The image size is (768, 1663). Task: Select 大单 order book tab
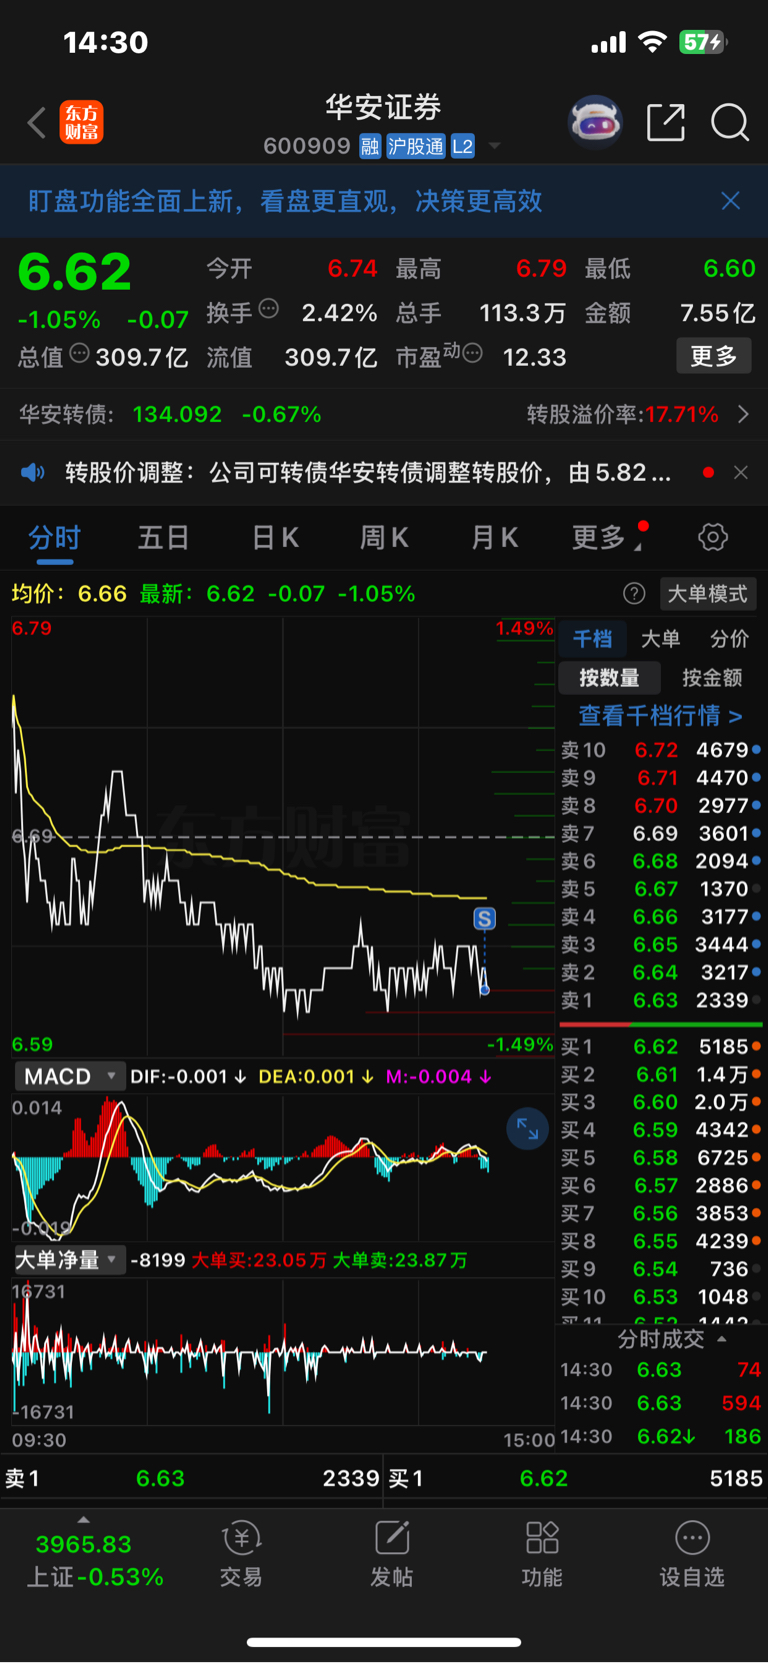click(660, 639)
